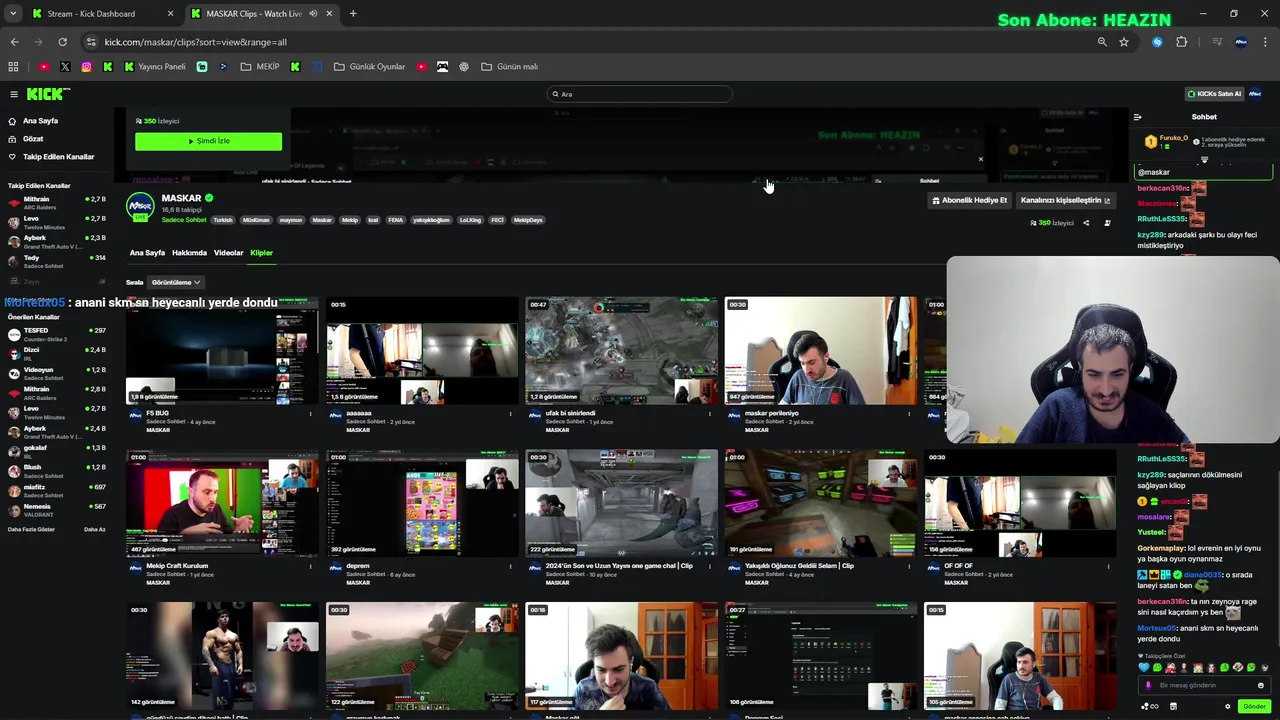This screenshot has height=720, width=1280.
Task: Open options menu for ufak bi sinirlendi
Action: click(x=710, y=413)
